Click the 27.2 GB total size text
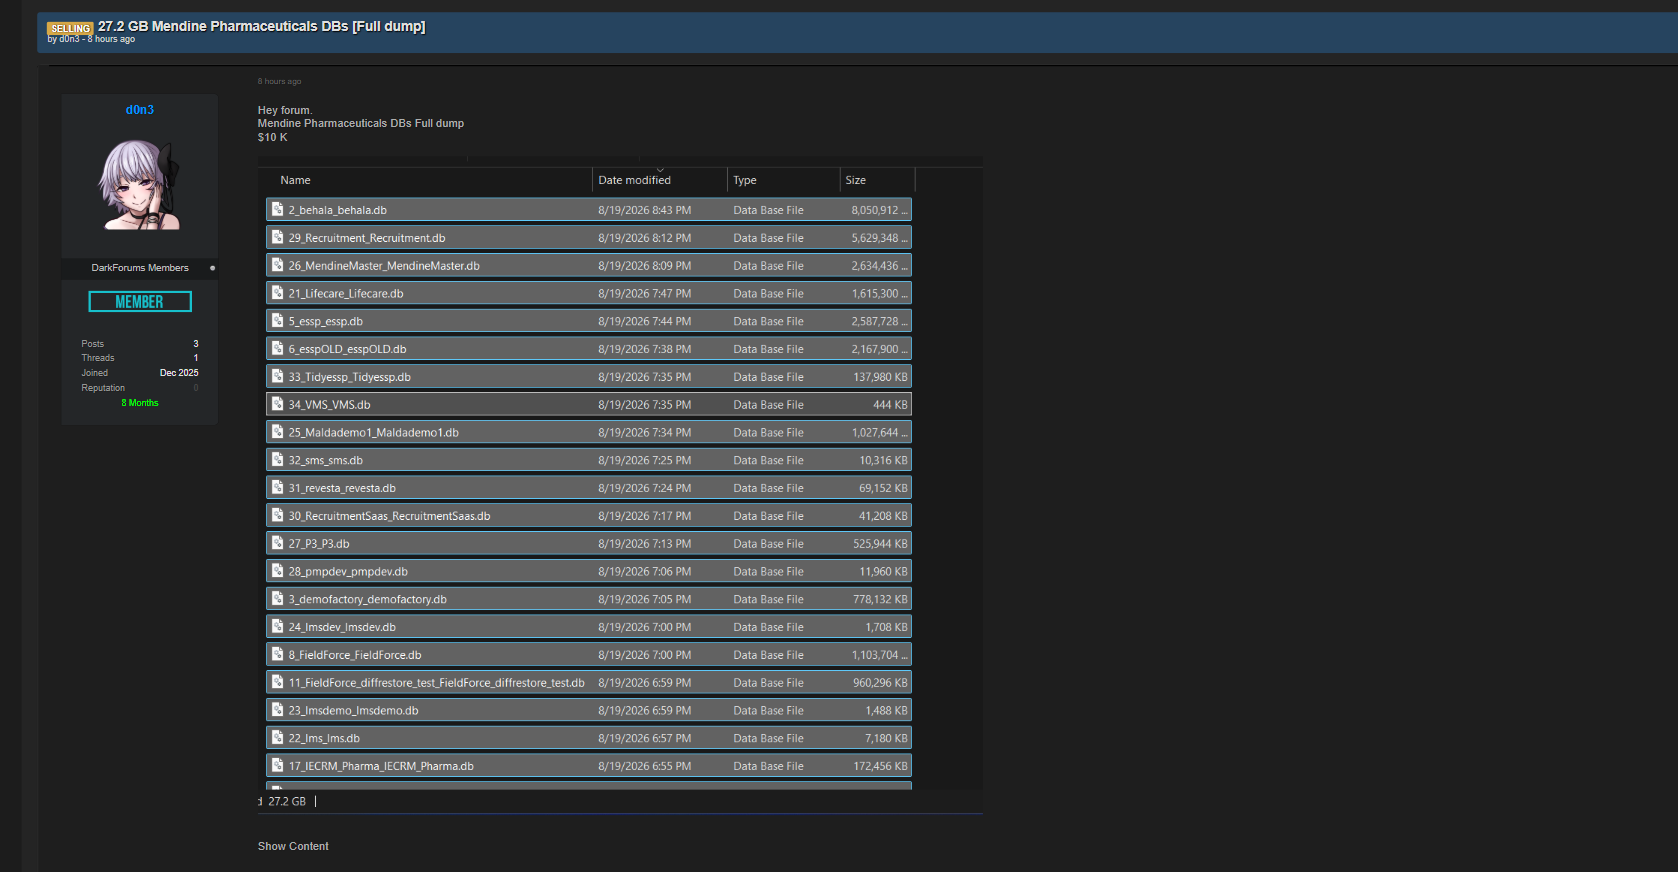The image size is (1678, 872). (x=287, y=801)
